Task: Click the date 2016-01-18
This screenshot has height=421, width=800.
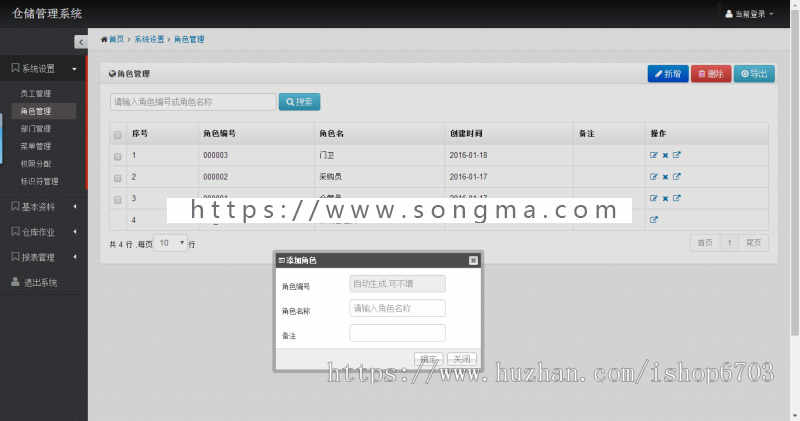Action: tap(468, 155)
